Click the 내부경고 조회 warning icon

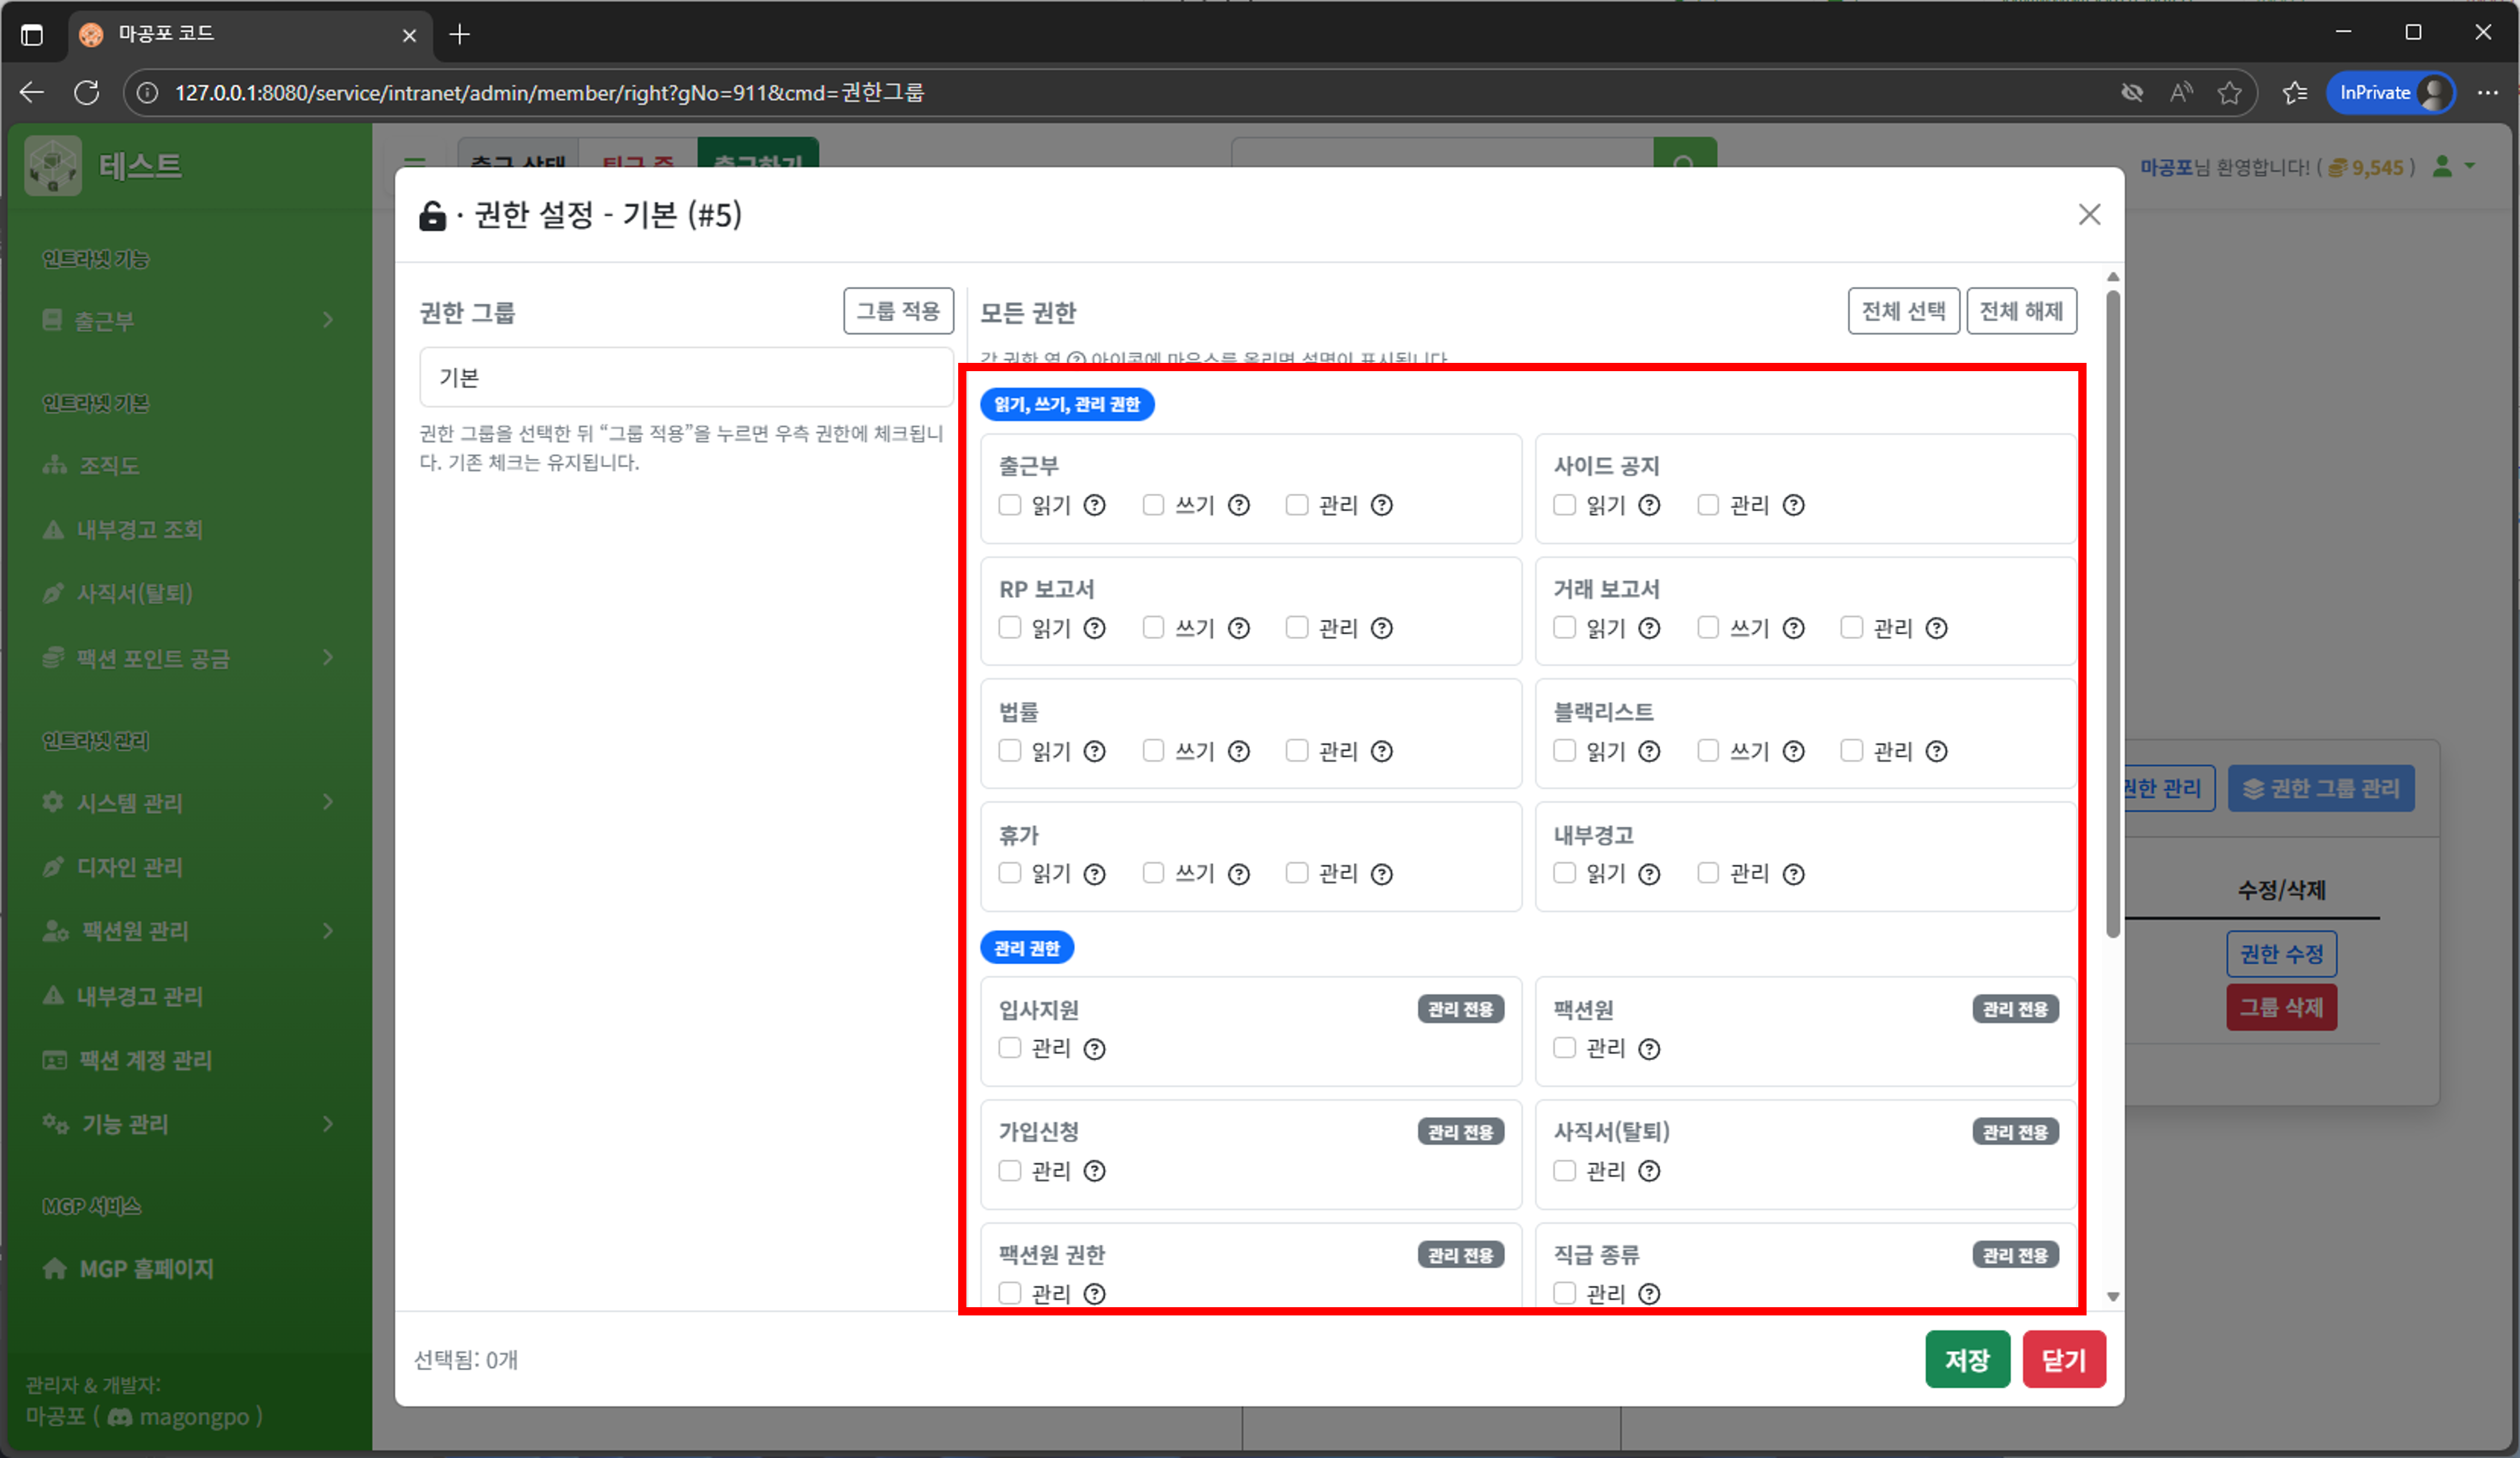click(53, 529)
